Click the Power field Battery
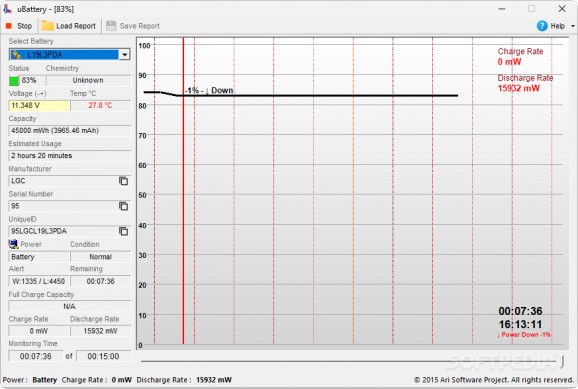The height and width of the screenshot is (389, 578). (x=39, y=257)
